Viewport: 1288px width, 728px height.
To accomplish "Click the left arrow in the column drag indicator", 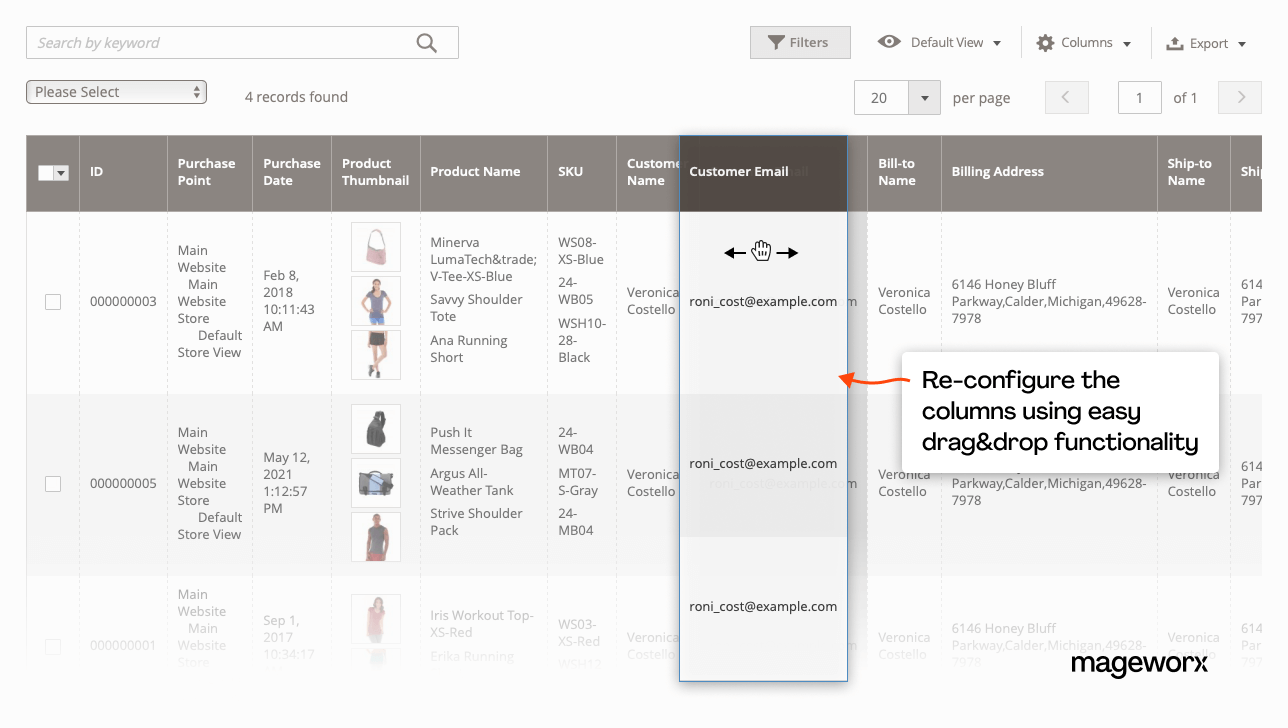I will pos(735,252).
